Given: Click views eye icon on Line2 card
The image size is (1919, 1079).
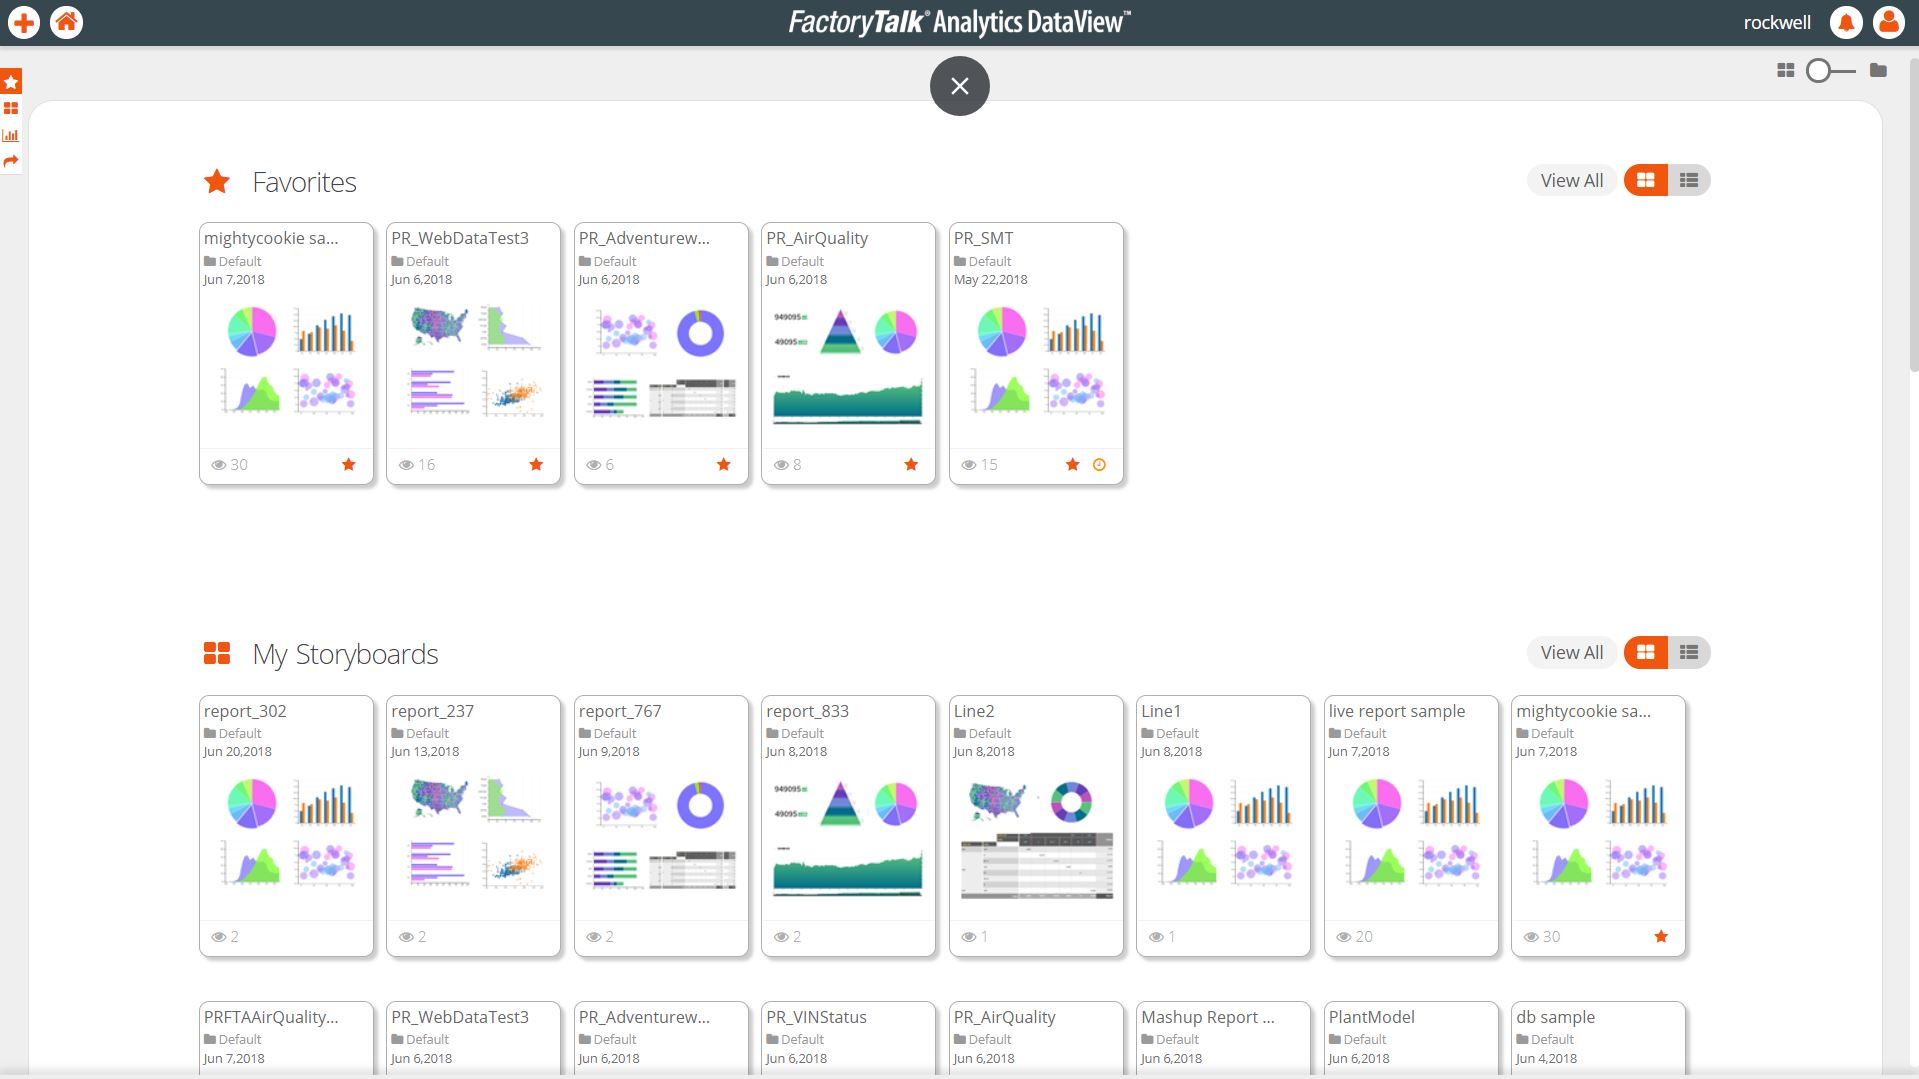Looking at the screenshot, I should click(x=968, y=937).
